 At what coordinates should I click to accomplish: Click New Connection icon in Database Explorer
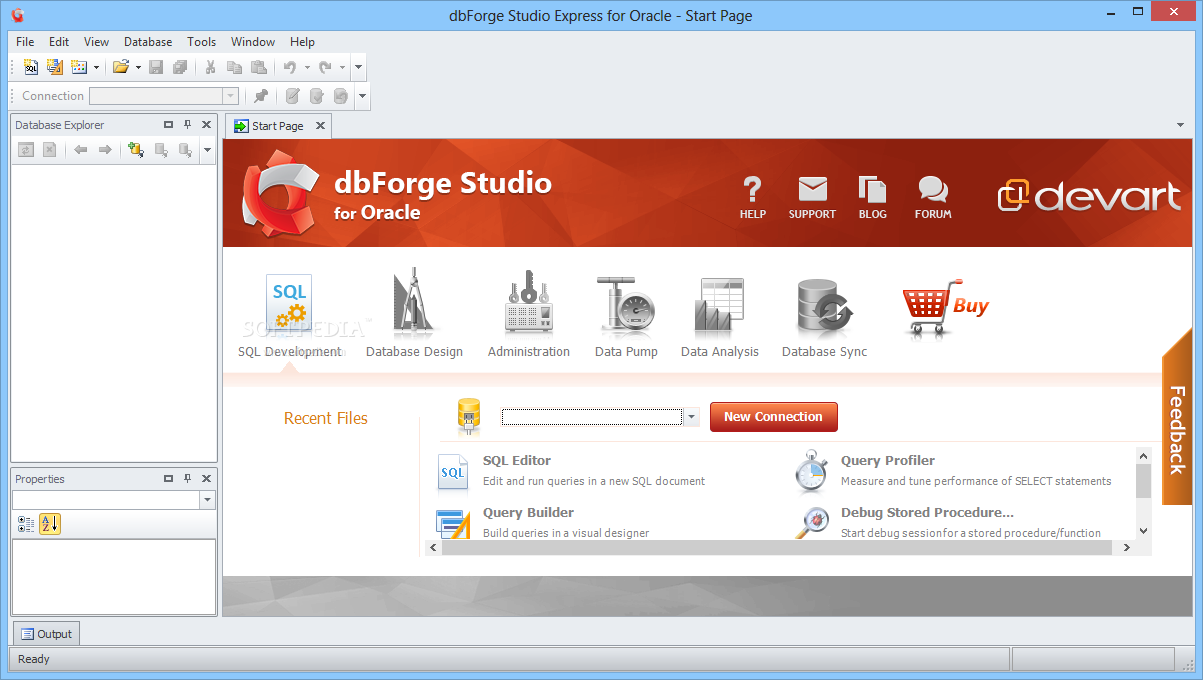pos(136,150)
